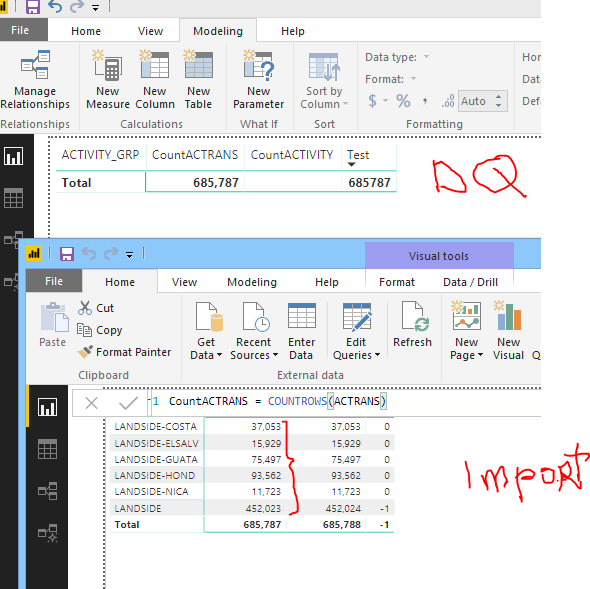
Task: Add a New Parameter (What If)
Action: [x=259, y=80]
